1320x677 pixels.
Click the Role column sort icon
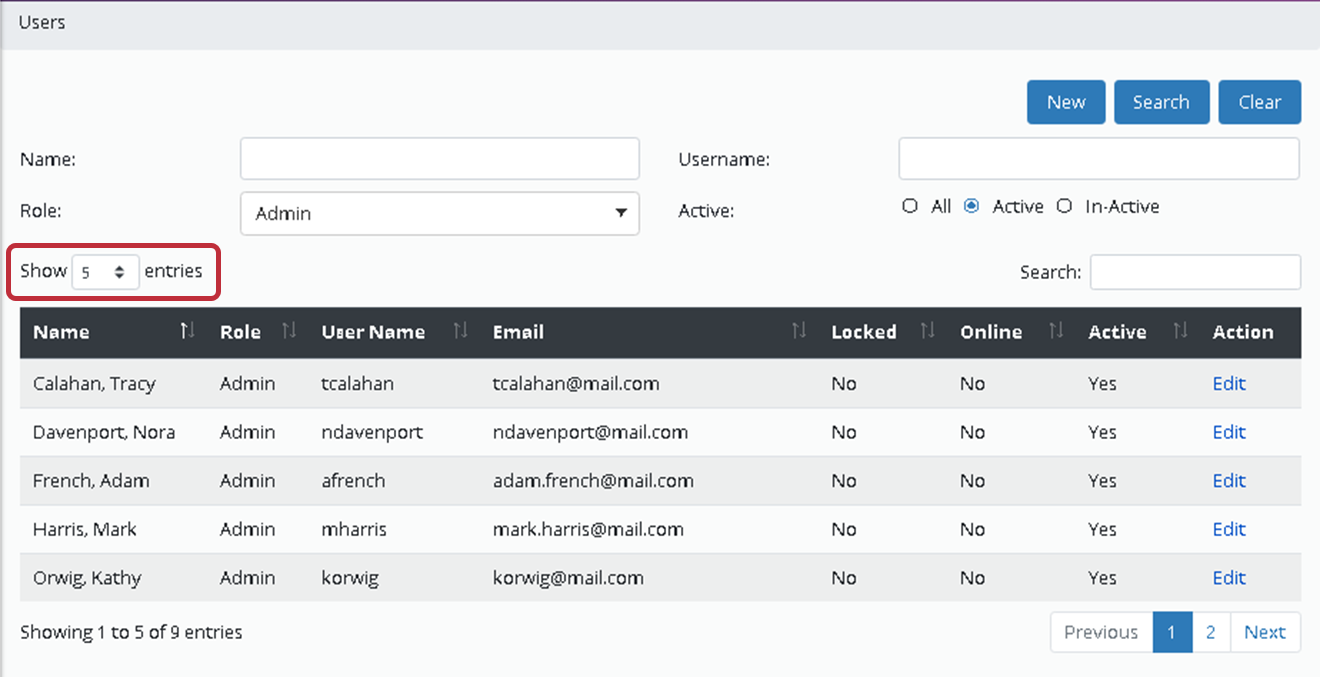tap(289, 331)
